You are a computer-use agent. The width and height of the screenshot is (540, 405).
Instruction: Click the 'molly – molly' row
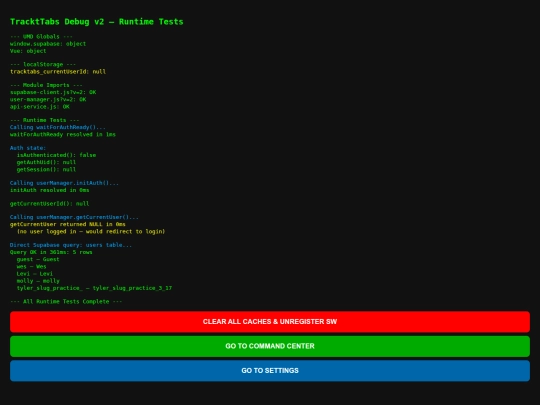(38, 281)
